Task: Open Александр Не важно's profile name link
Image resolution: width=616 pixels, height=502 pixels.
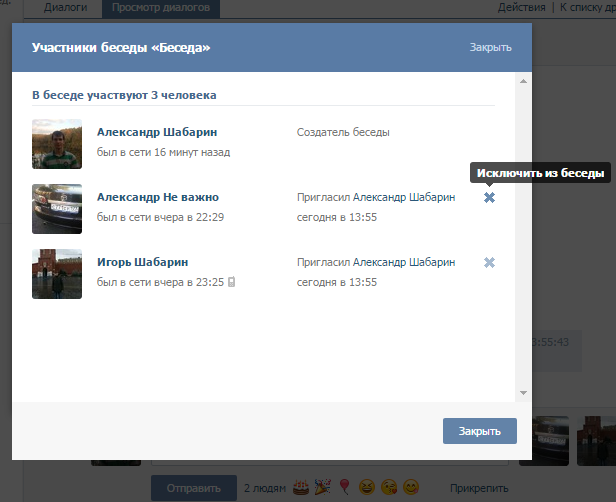Action: pyautogui.click(x=158, y=197)
